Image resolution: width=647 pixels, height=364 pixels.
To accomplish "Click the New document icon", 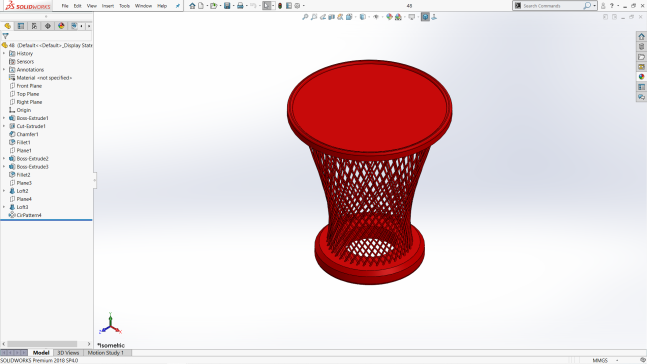I will coord(201,6).
